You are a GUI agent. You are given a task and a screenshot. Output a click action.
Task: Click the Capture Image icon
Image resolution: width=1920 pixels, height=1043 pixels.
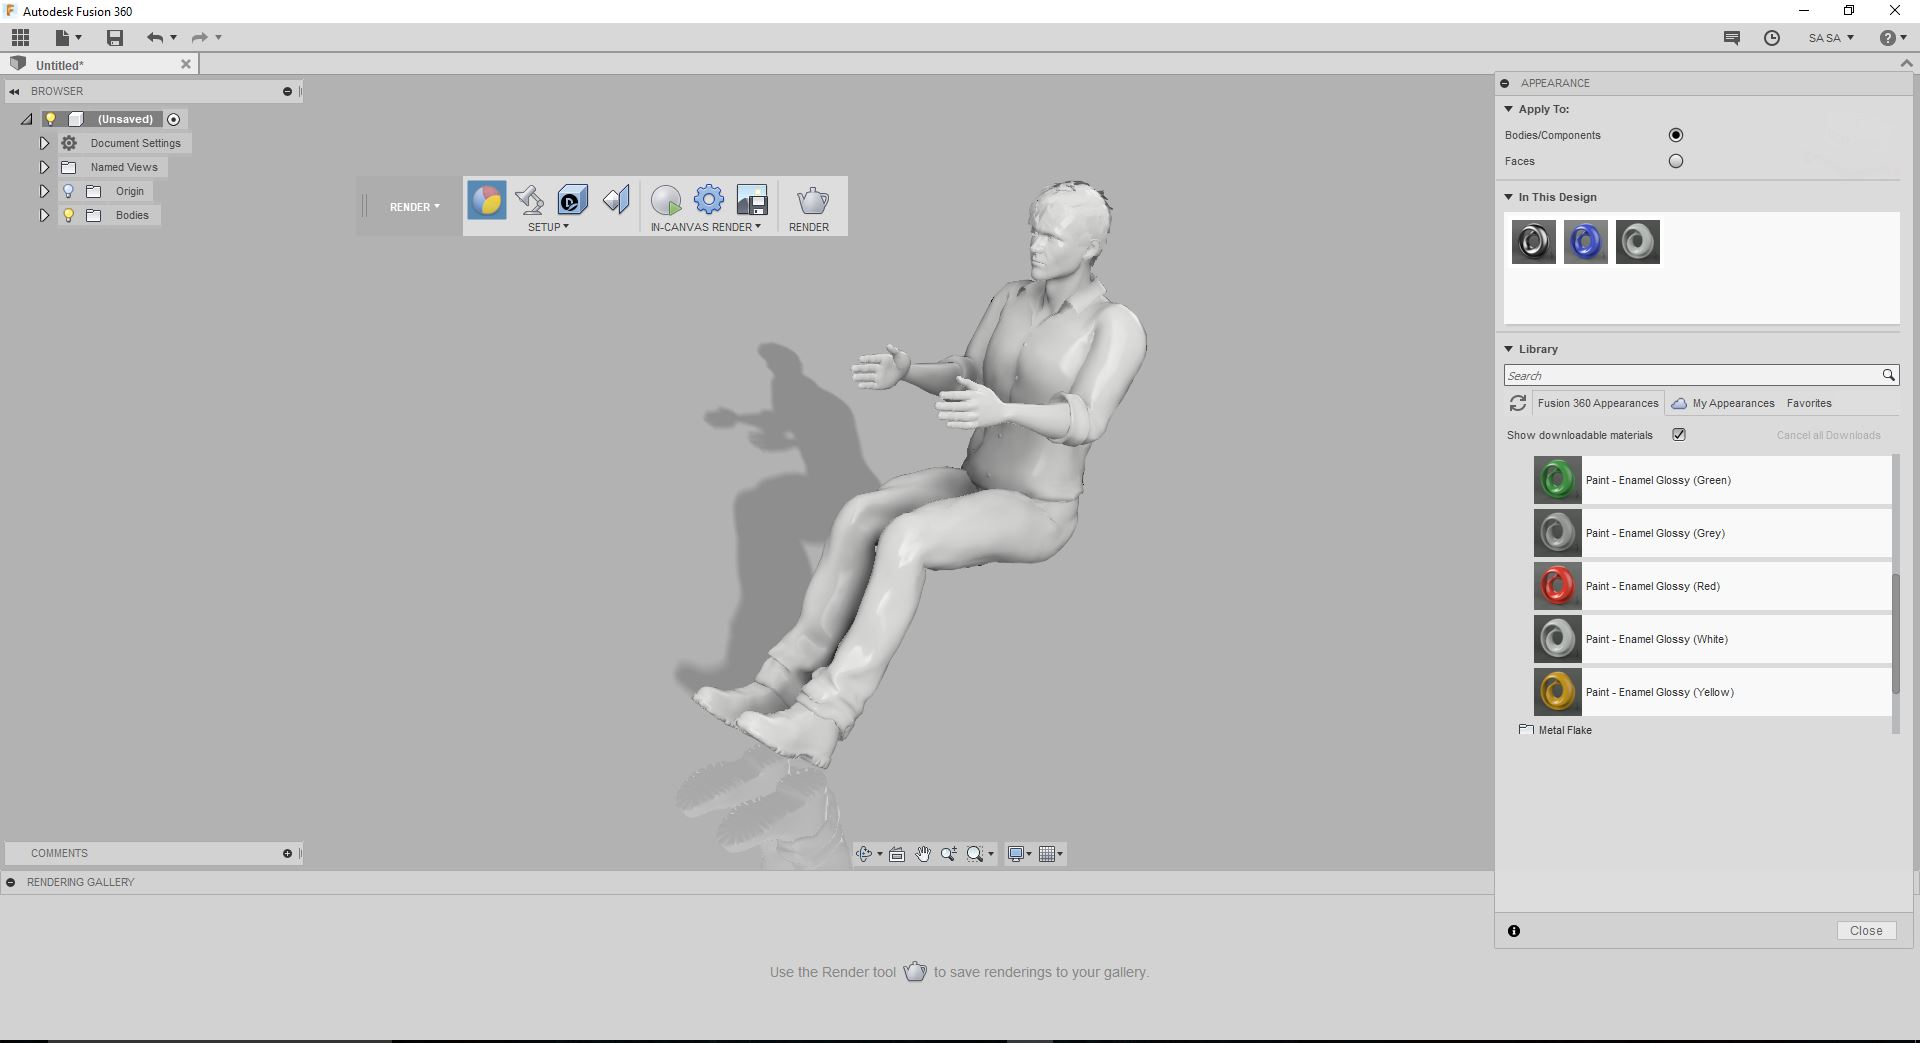point(752,200)
